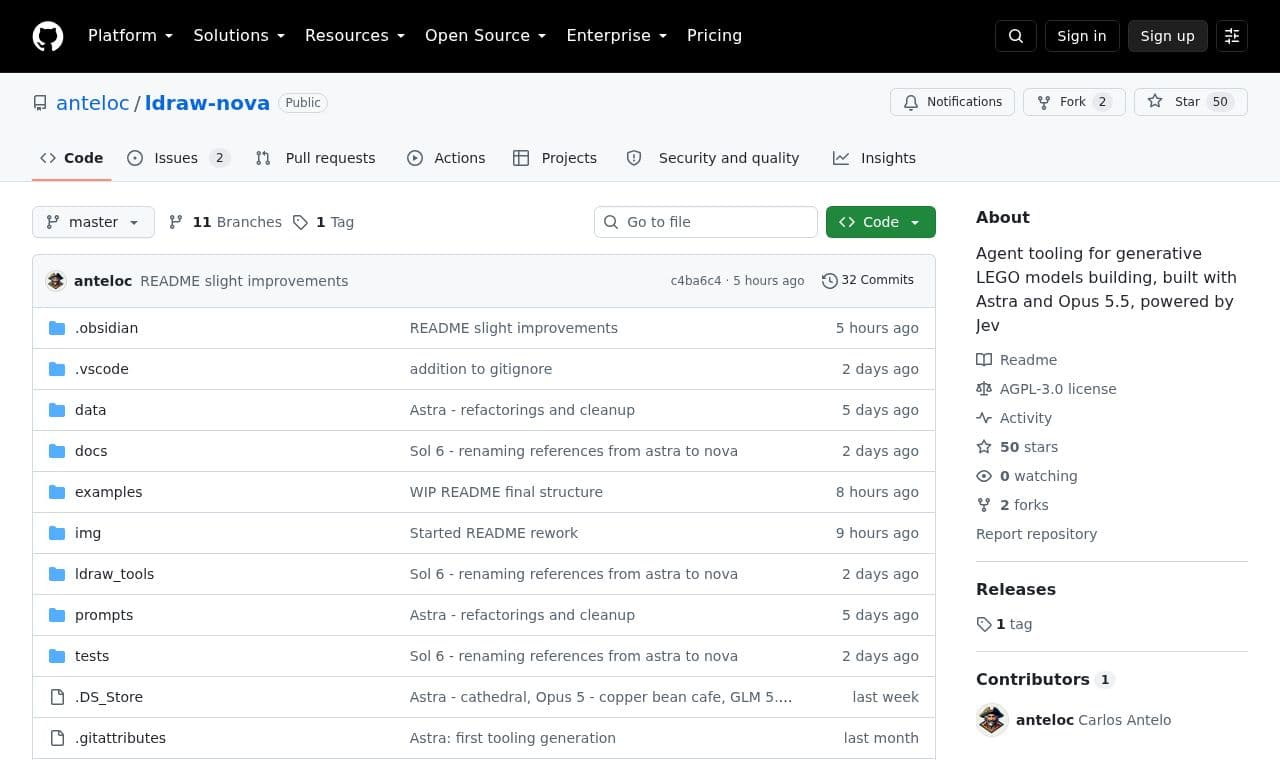This screenshot has height=760, width=1280.
Task: Click the data folder icon
Action: tap(57, 410)
